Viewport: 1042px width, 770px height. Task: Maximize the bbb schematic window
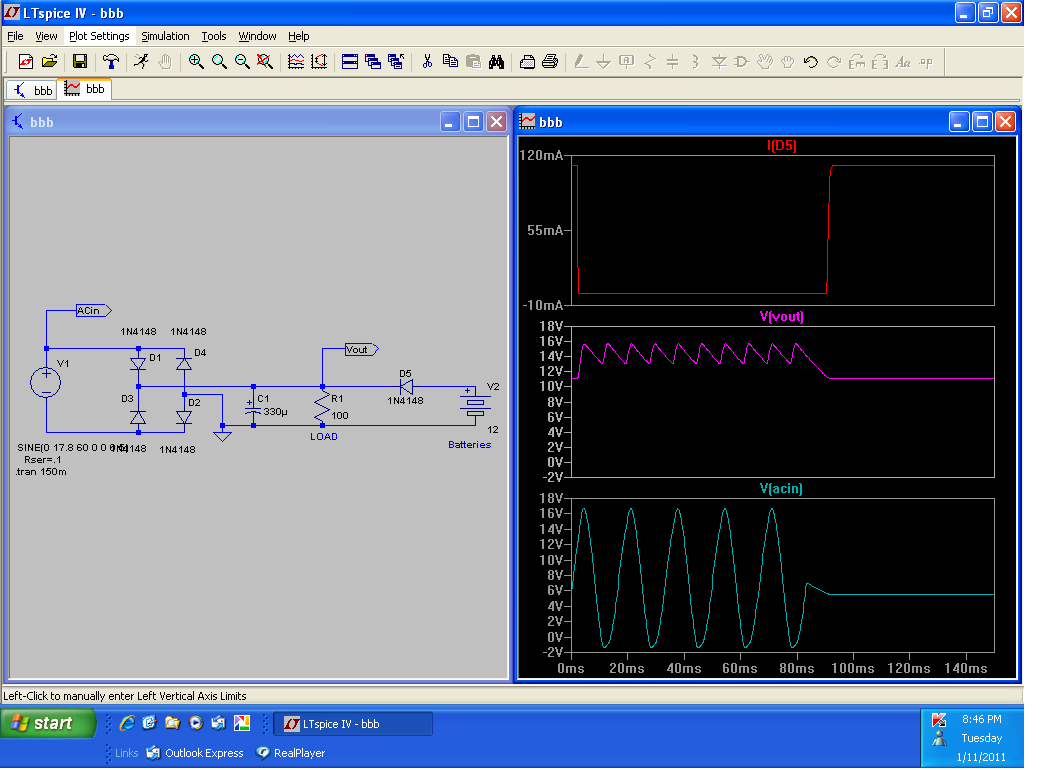[473, 122]
